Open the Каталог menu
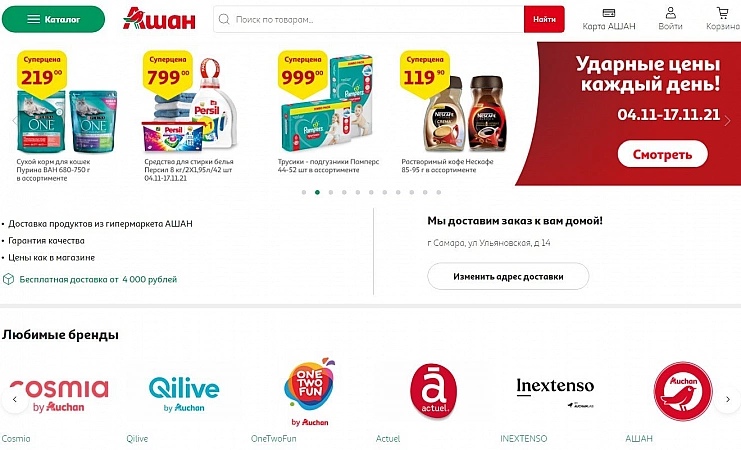Screen dimensions: 741x450 tap(53, 19)
